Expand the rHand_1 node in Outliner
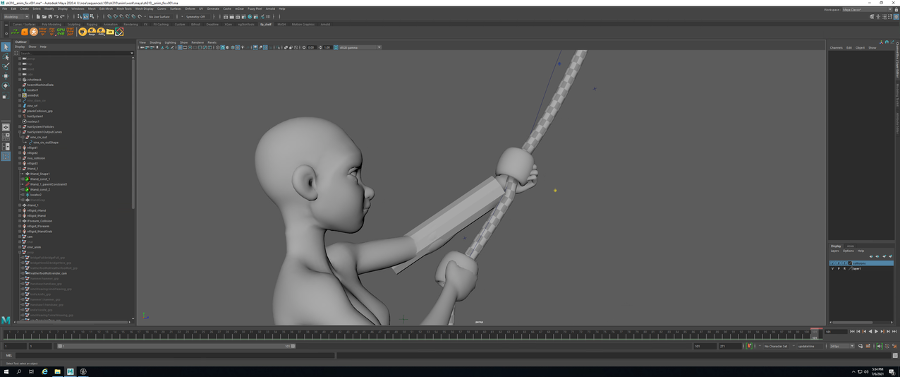 pyautogui.click(x=20, y=205)
